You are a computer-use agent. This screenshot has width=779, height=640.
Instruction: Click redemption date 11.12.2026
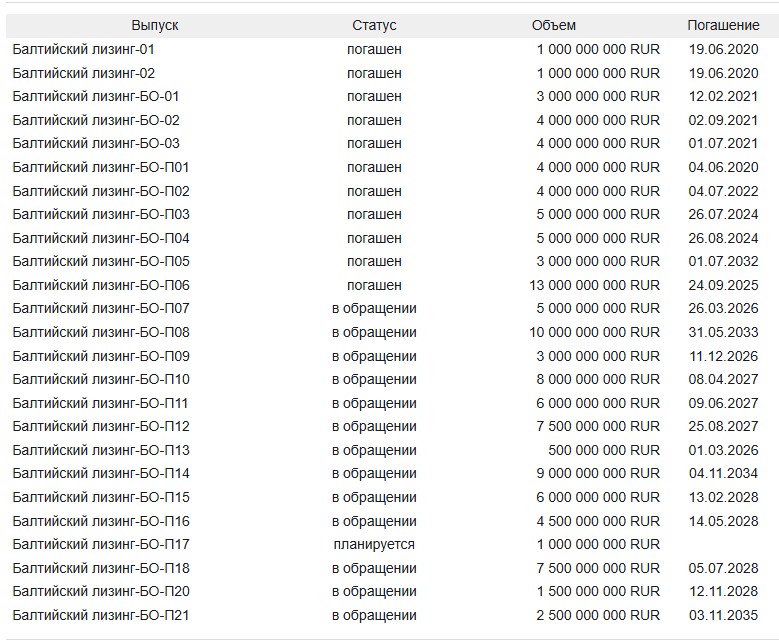[x=723, y=356]
